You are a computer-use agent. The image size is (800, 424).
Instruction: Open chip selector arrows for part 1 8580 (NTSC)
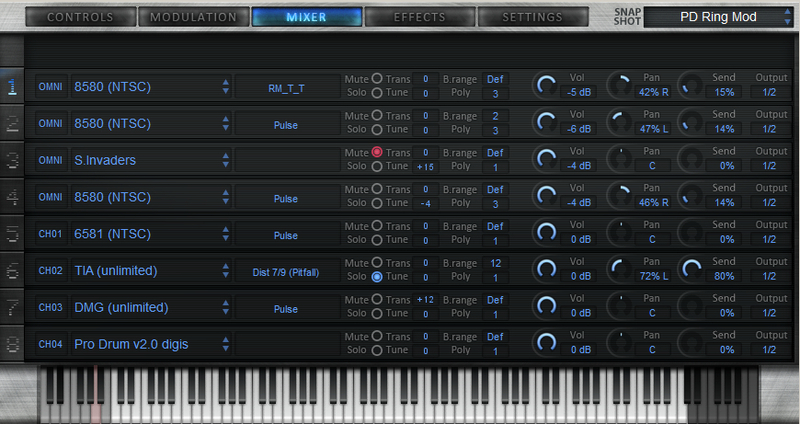[226, 86]
